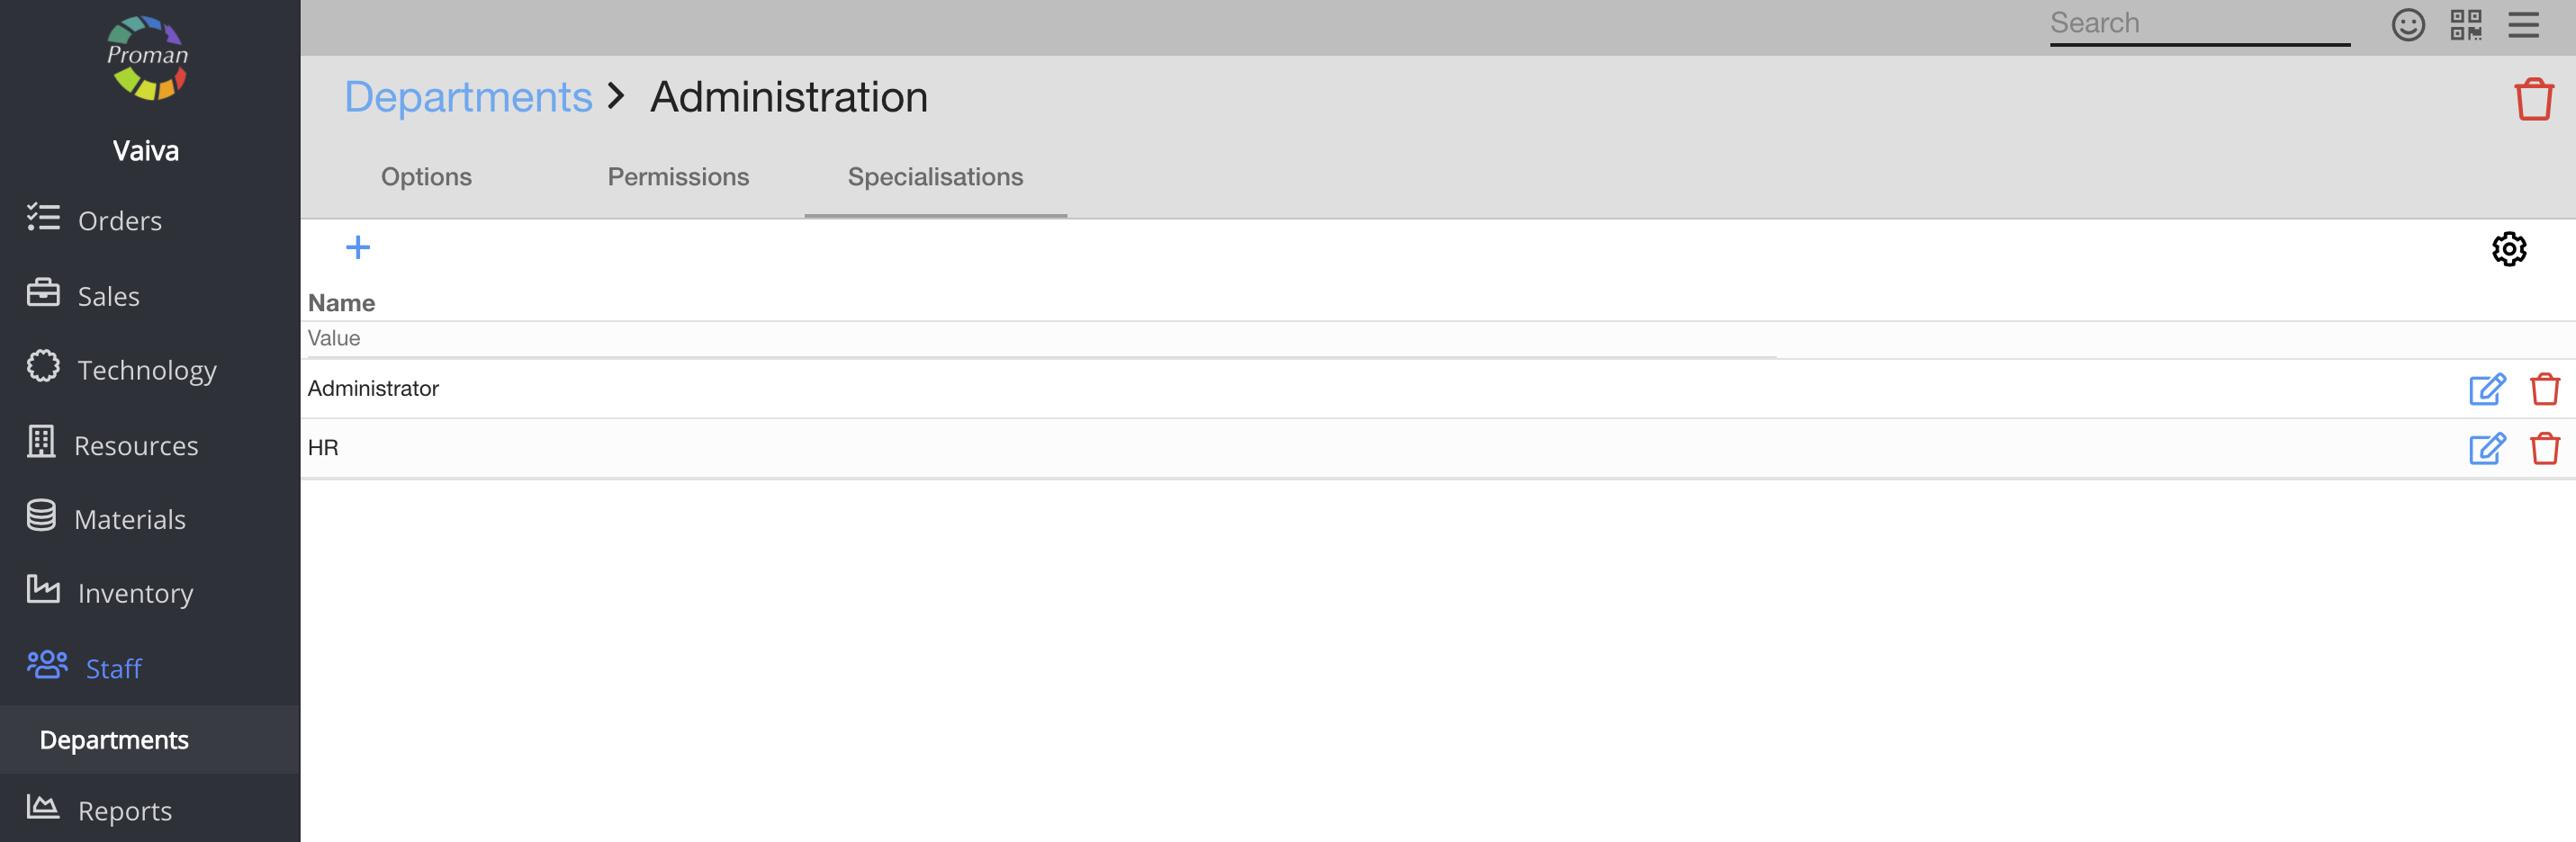Edit the HR specialisation
The height and width of the screenshot is (842, 2576).
pyautogui.click(x=2486, y=448)
